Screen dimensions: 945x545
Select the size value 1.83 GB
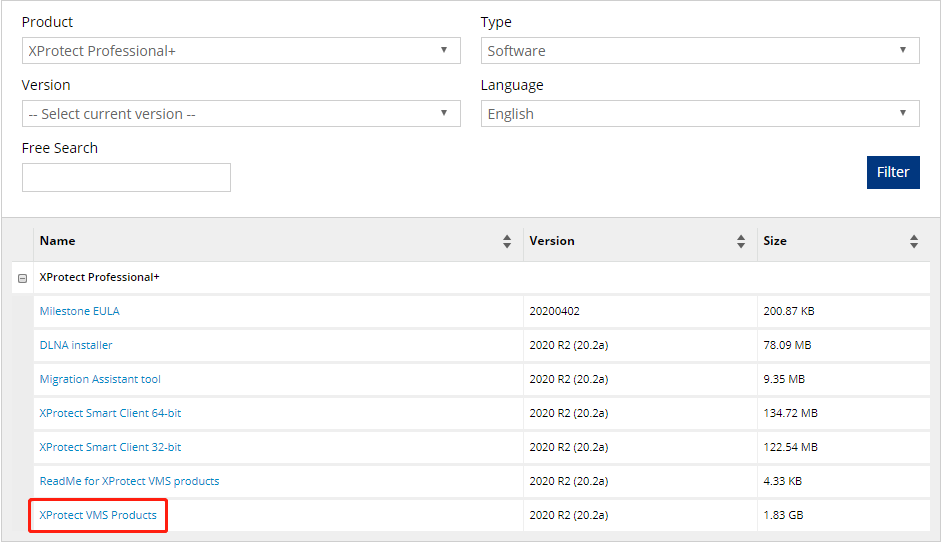point(783,515)
